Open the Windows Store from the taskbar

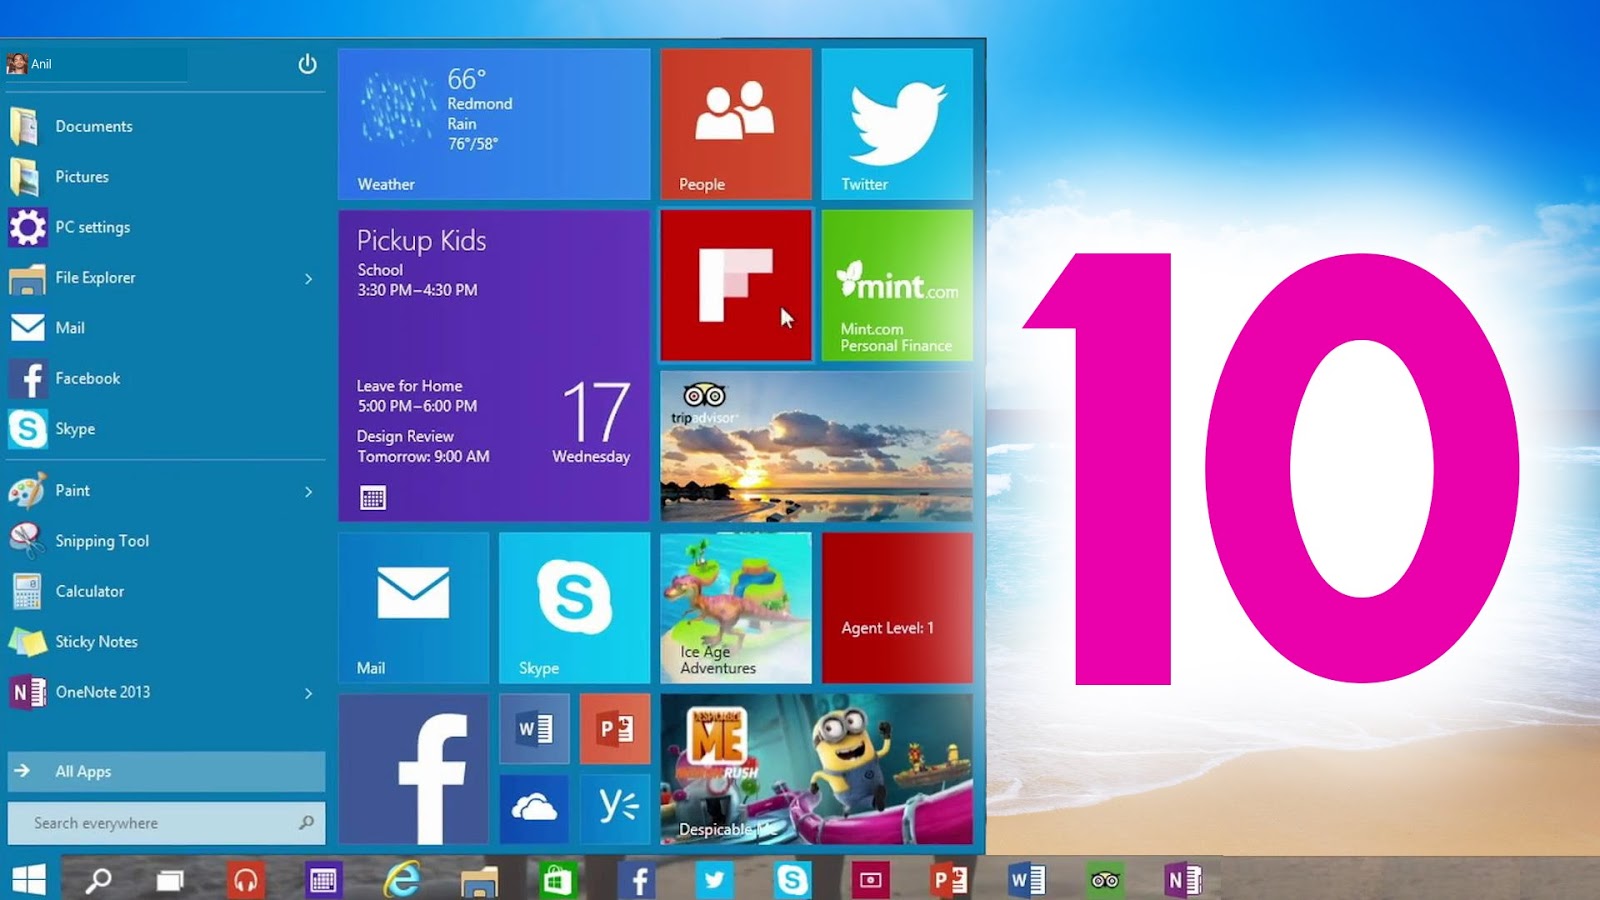pyautogui.click(x=557, y=878)
